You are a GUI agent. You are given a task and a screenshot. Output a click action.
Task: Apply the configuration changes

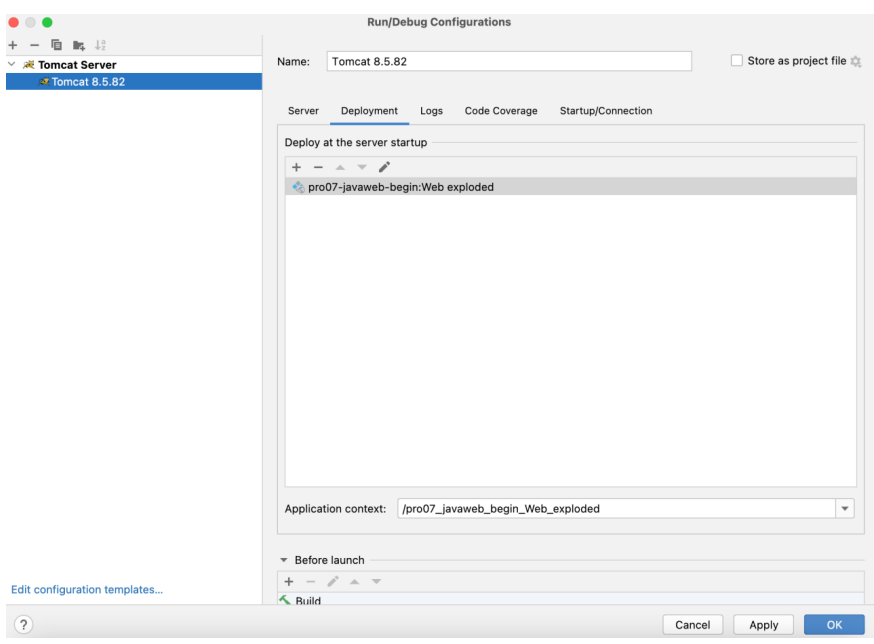click(764, 624)
